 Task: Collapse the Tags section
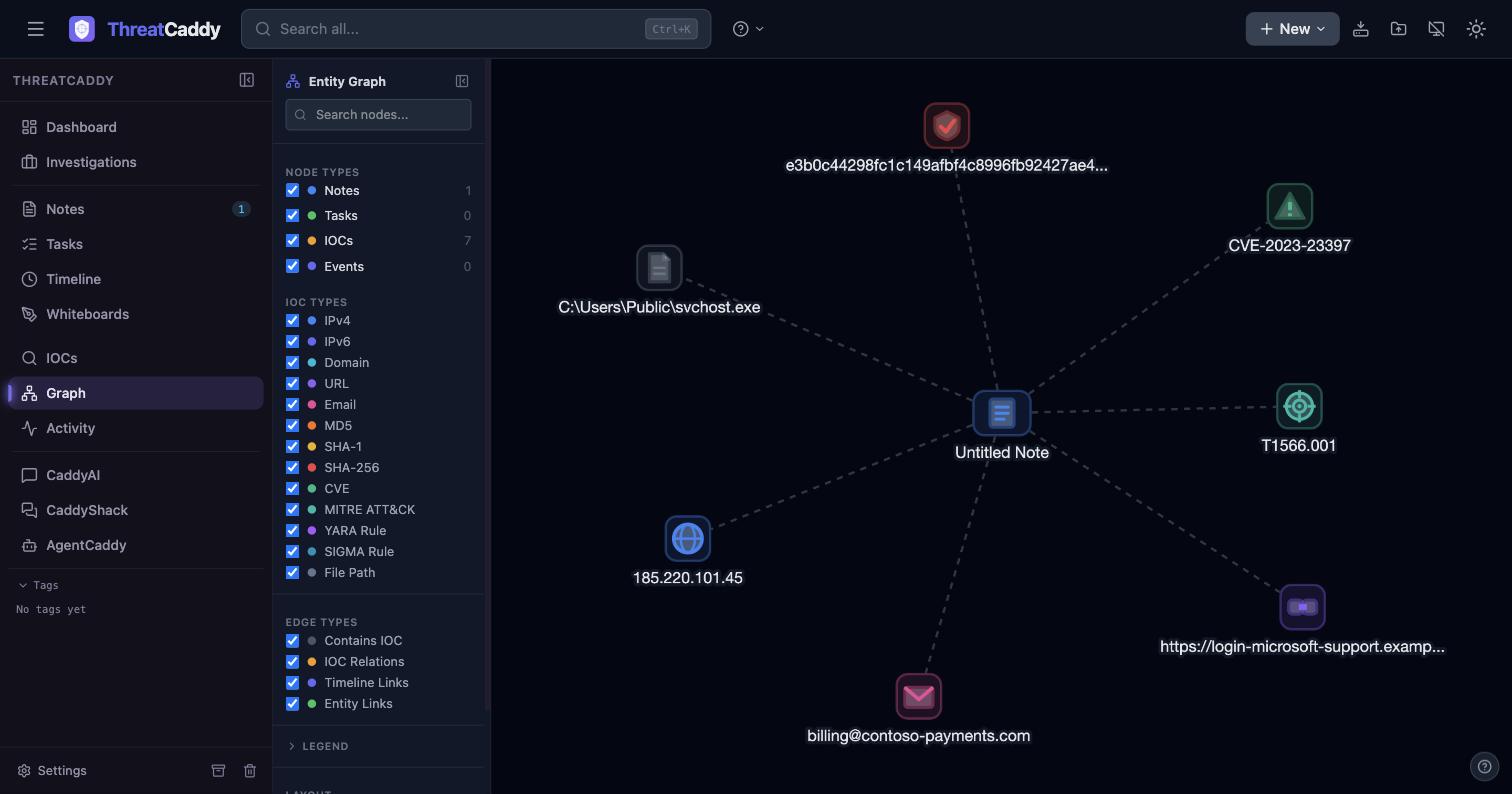(38, 585)
